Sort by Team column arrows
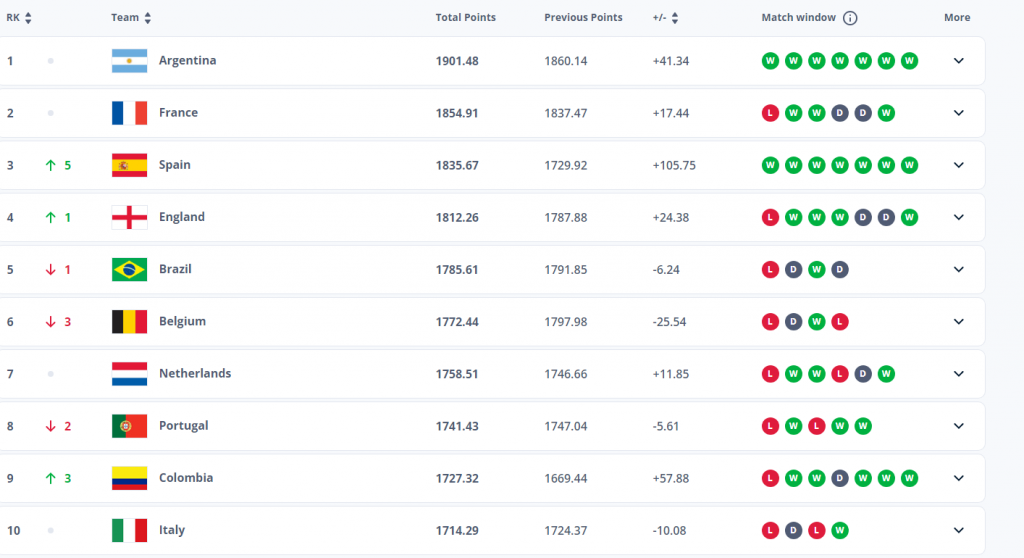Image resolution: width=1024 pixels, height=558 pixels. pyautogui.click(x=148, y=18)
